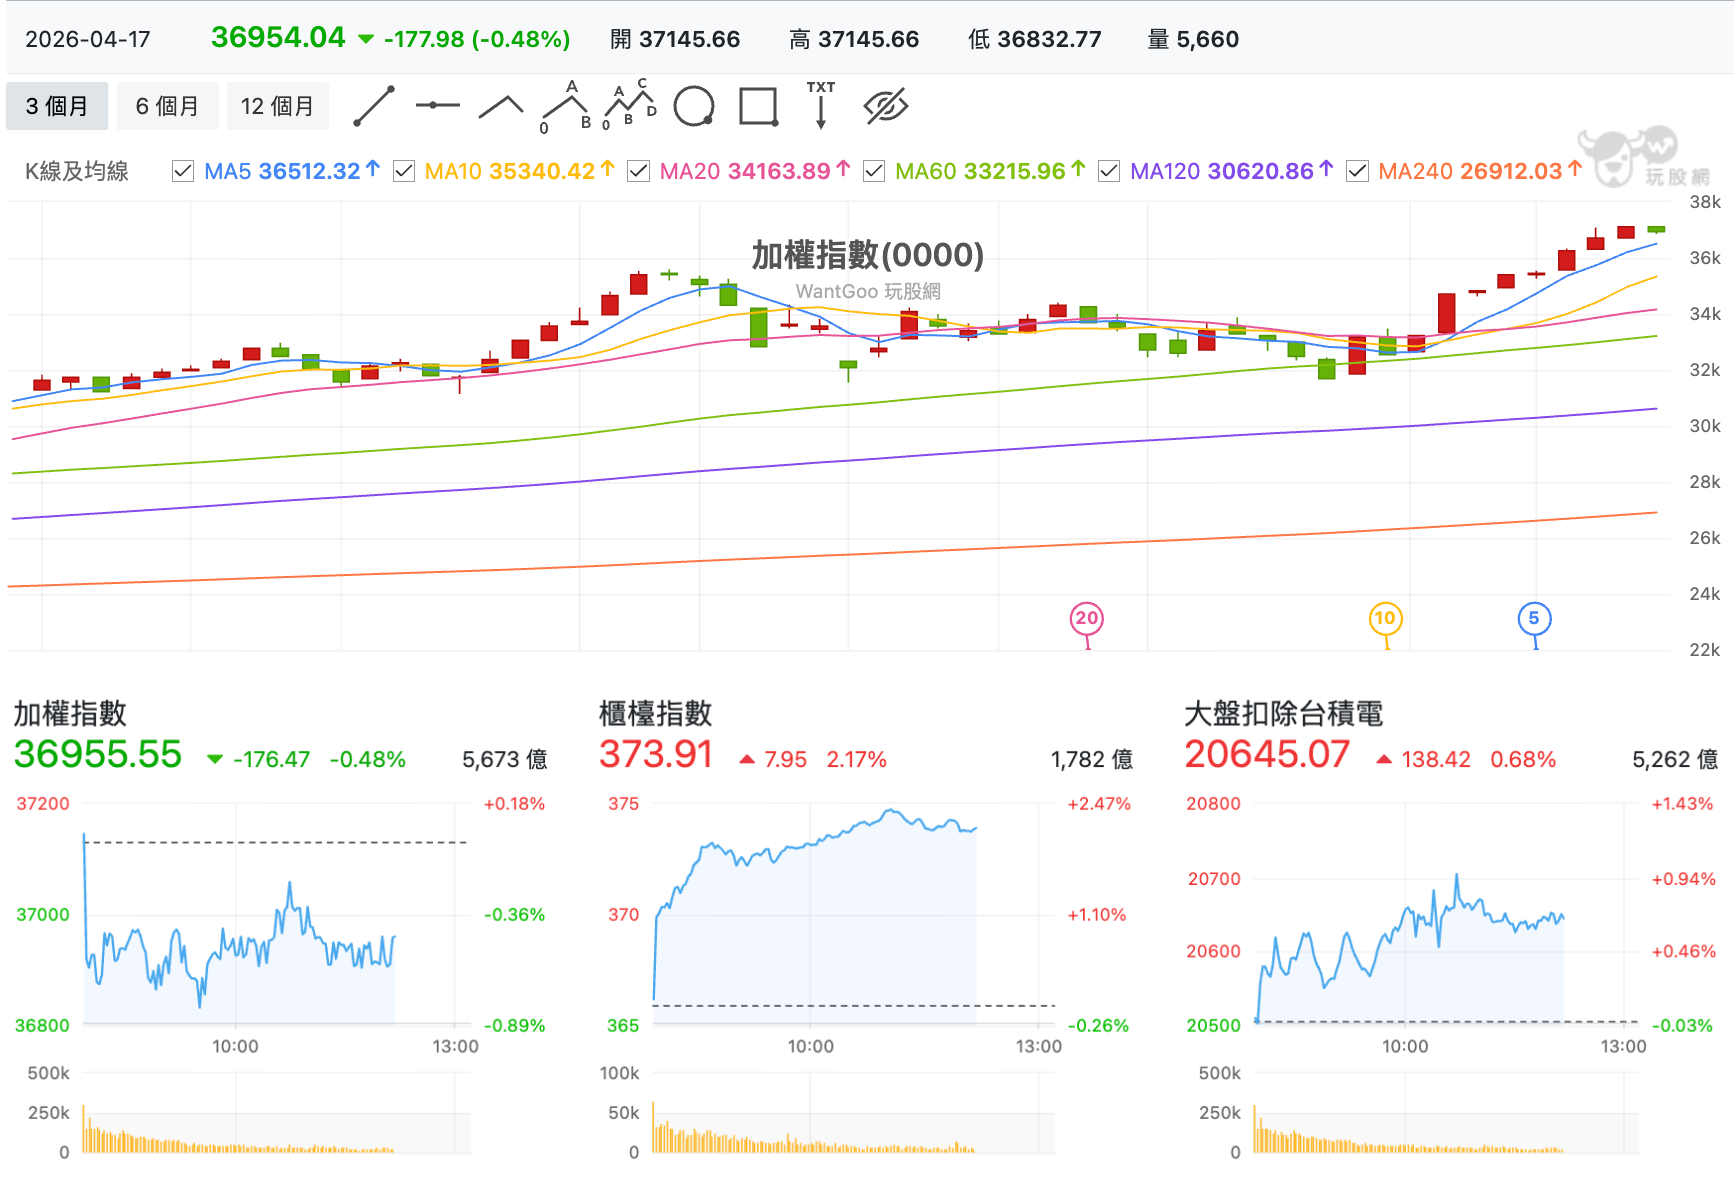The width and height of the screenshot is (1734, 1177).
Task: Uncheck the MA120 moving average checkbox
Action: point(1109,172)
